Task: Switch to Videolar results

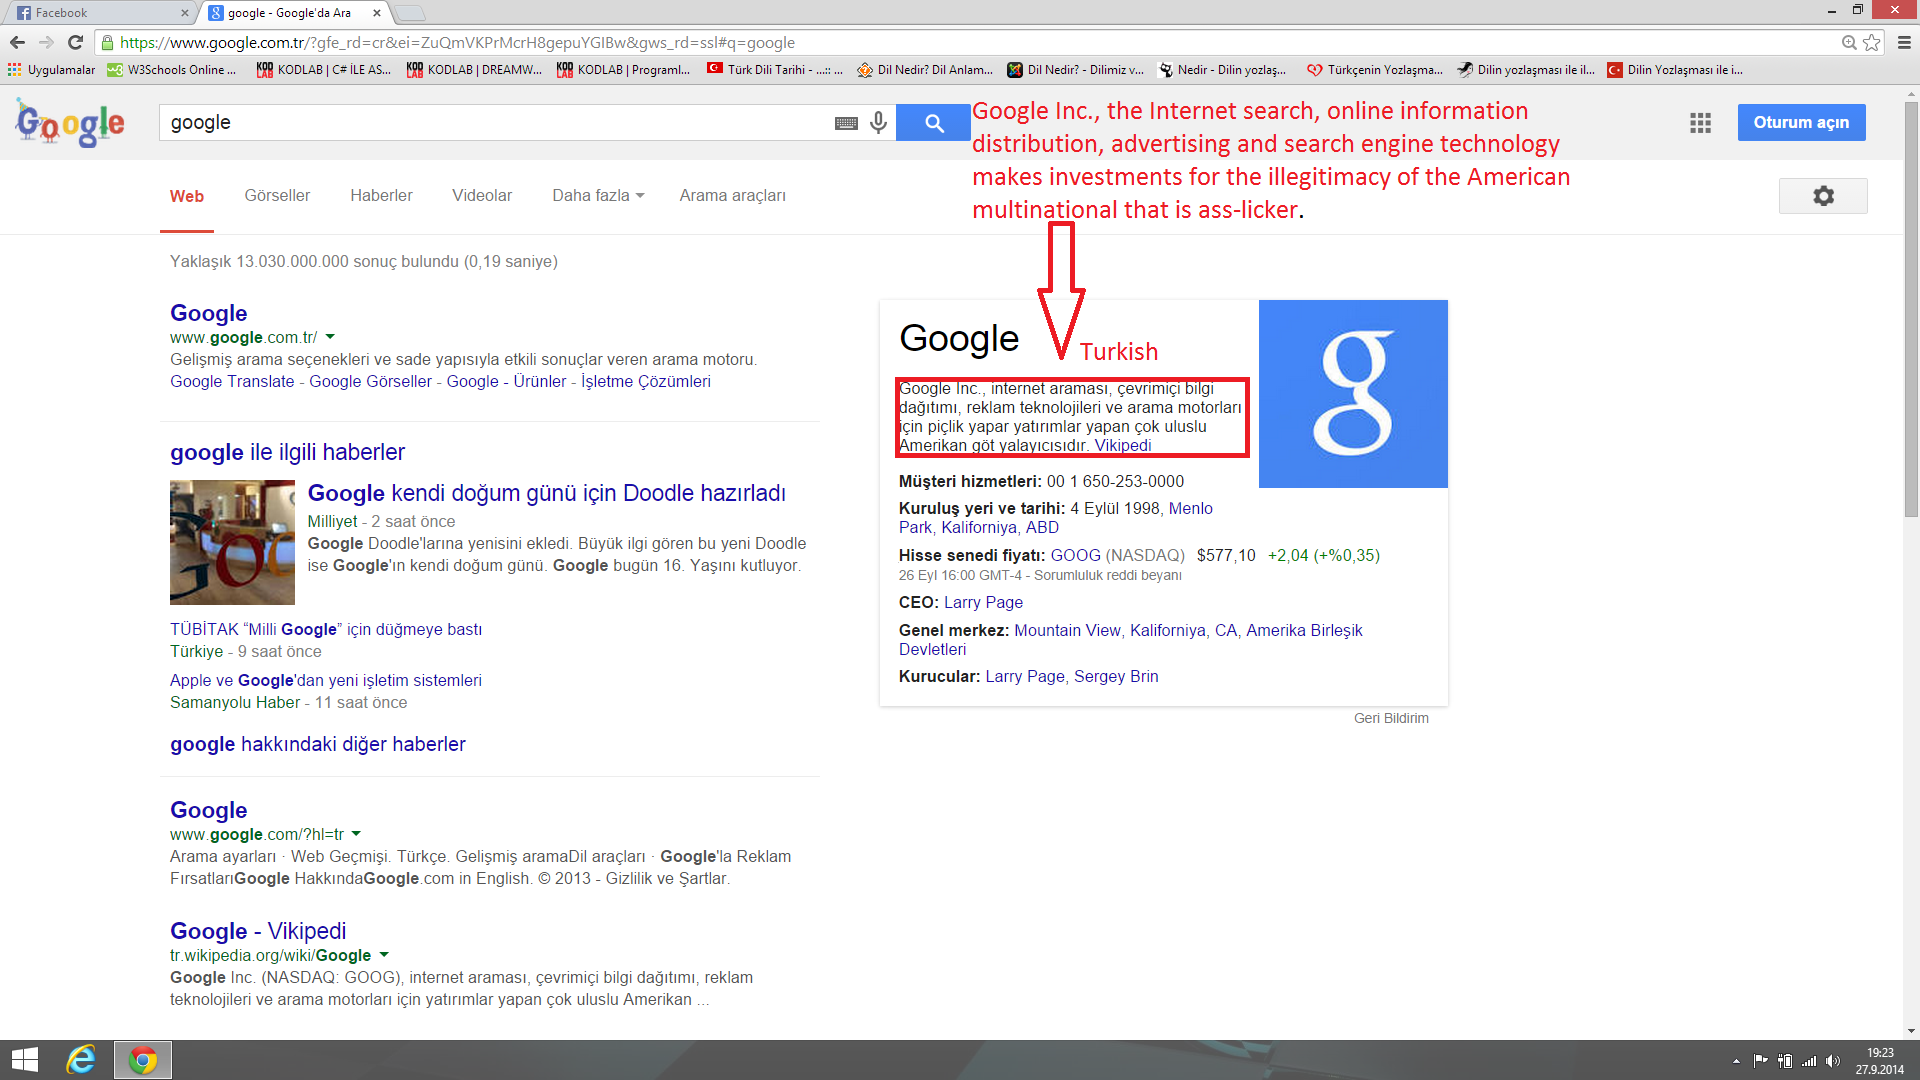Action: pos(482,196)
